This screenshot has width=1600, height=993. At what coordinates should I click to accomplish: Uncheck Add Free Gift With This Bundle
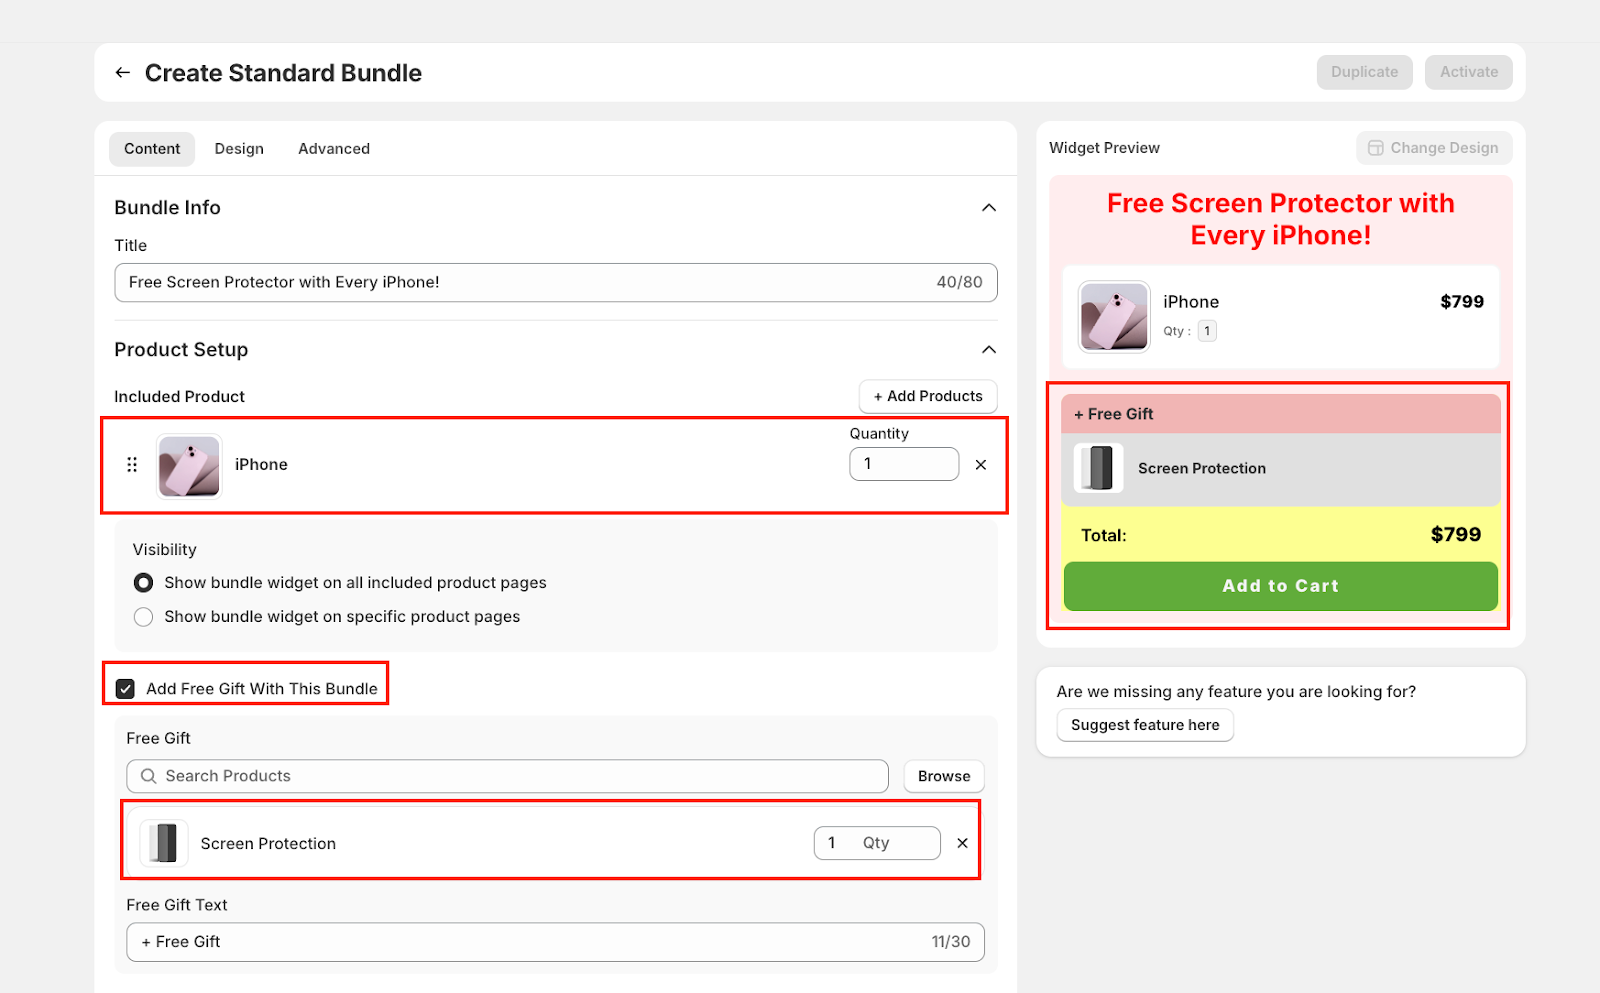[x=126, y=689]
